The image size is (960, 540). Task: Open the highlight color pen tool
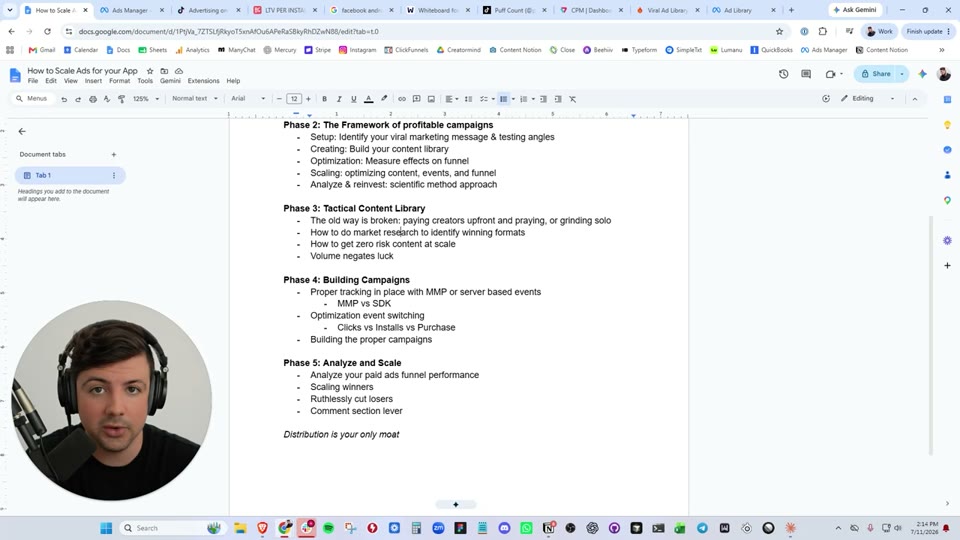coord(384,99)
